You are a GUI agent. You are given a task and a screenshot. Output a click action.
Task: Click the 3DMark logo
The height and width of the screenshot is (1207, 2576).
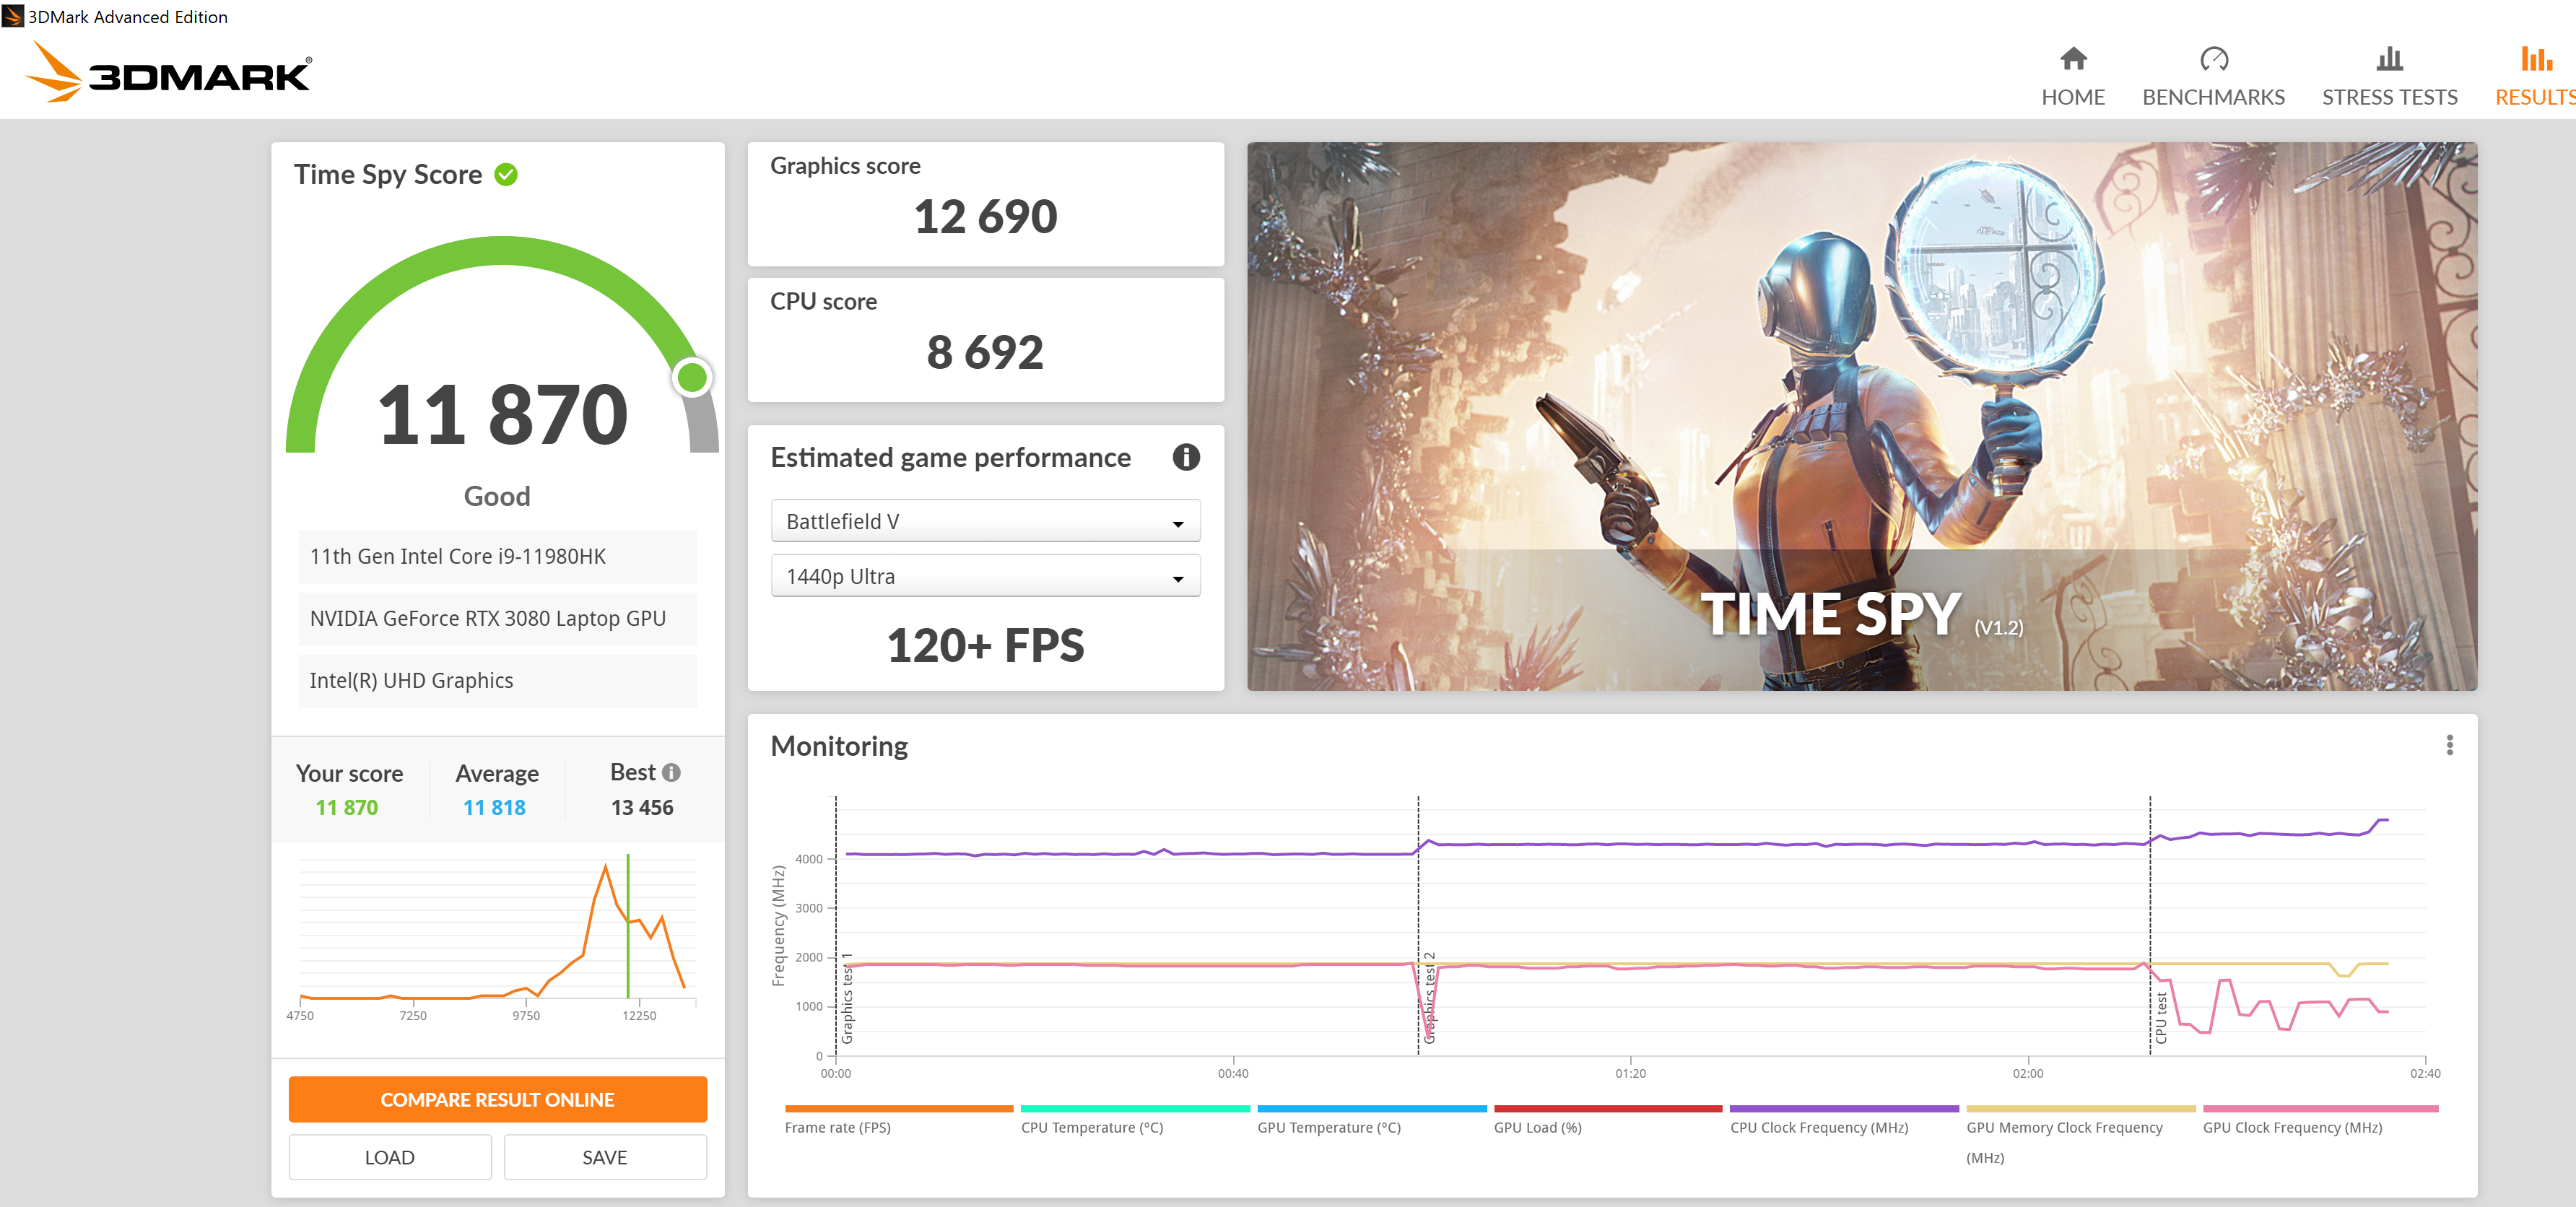[x=167, y=72]
